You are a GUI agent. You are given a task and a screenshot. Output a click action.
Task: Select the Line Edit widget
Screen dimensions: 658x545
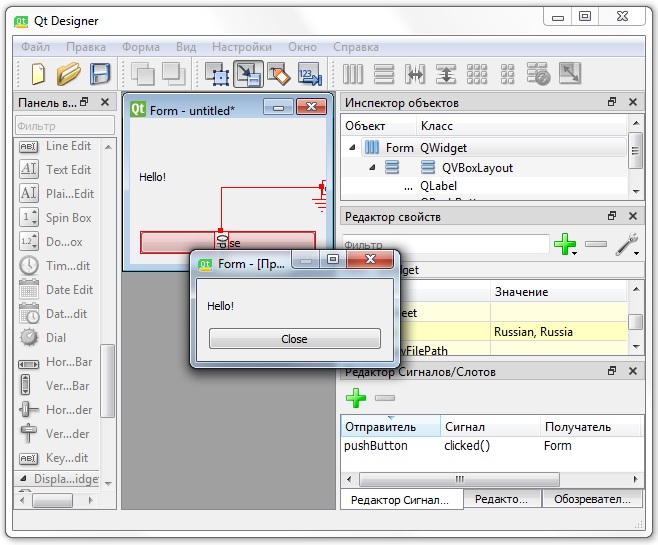[x=57, y=146]
